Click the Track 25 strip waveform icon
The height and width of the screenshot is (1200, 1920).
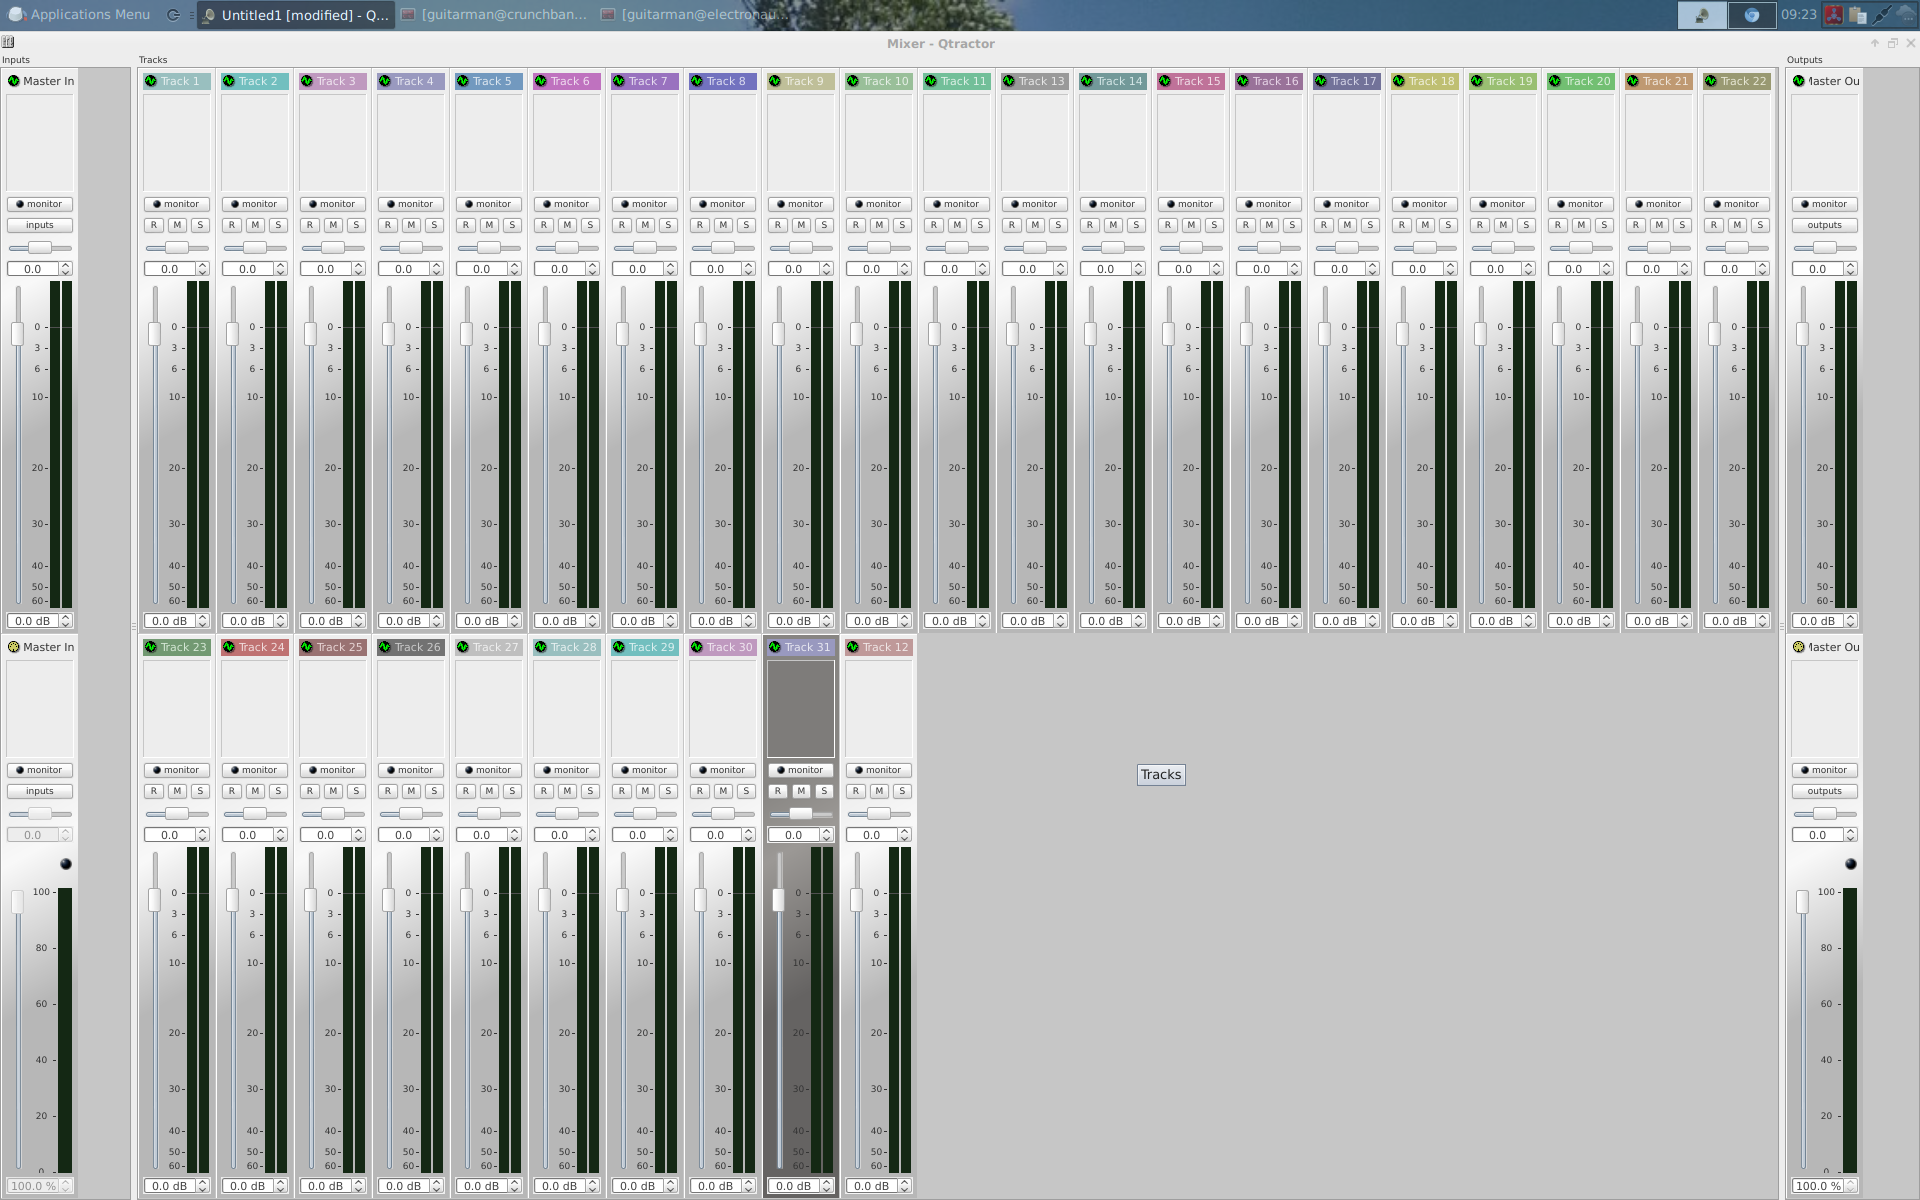click(307, 647)
